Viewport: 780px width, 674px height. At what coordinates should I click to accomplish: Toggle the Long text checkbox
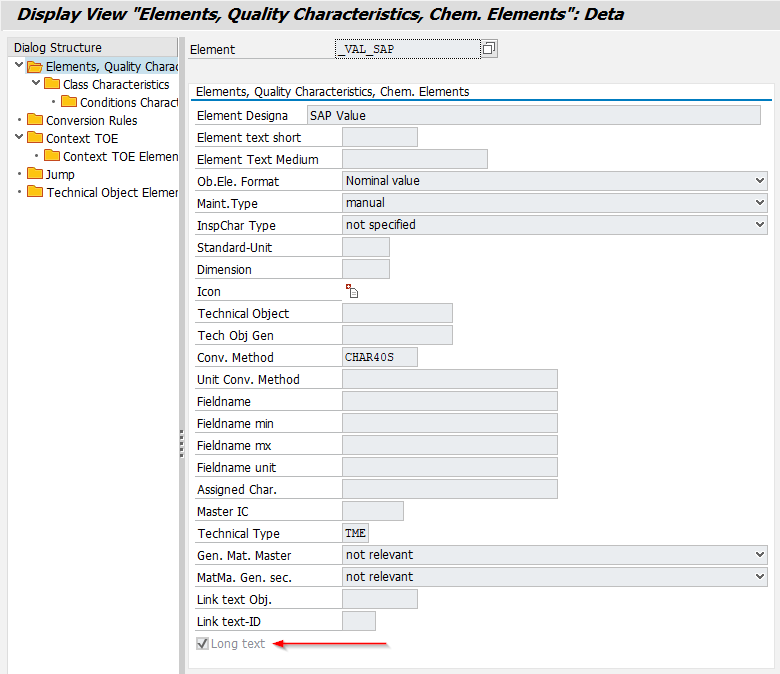coord(203,644)
